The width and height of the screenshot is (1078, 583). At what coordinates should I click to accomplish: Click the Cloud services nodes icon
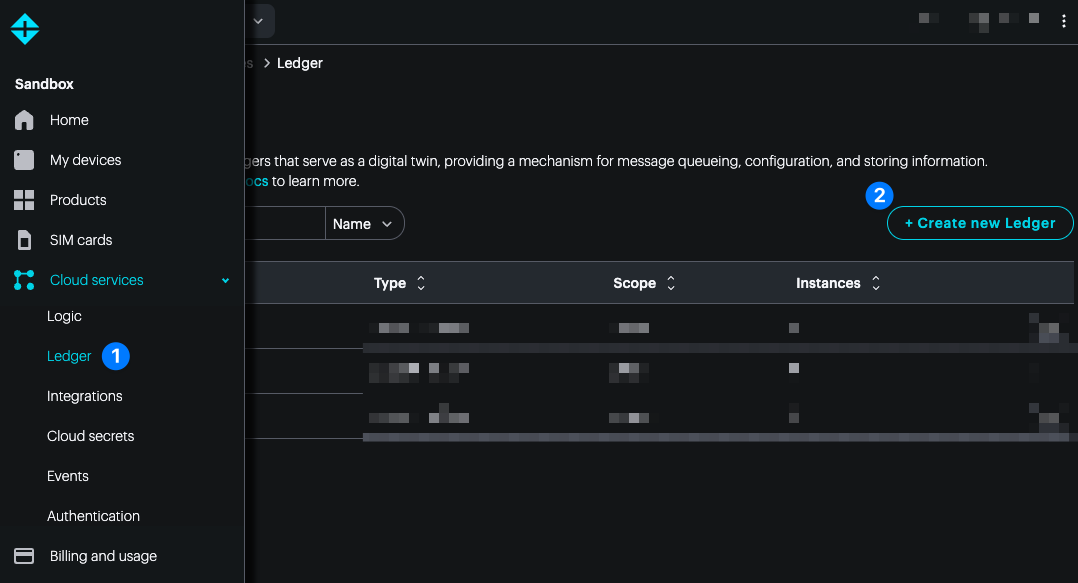(24, 280)
